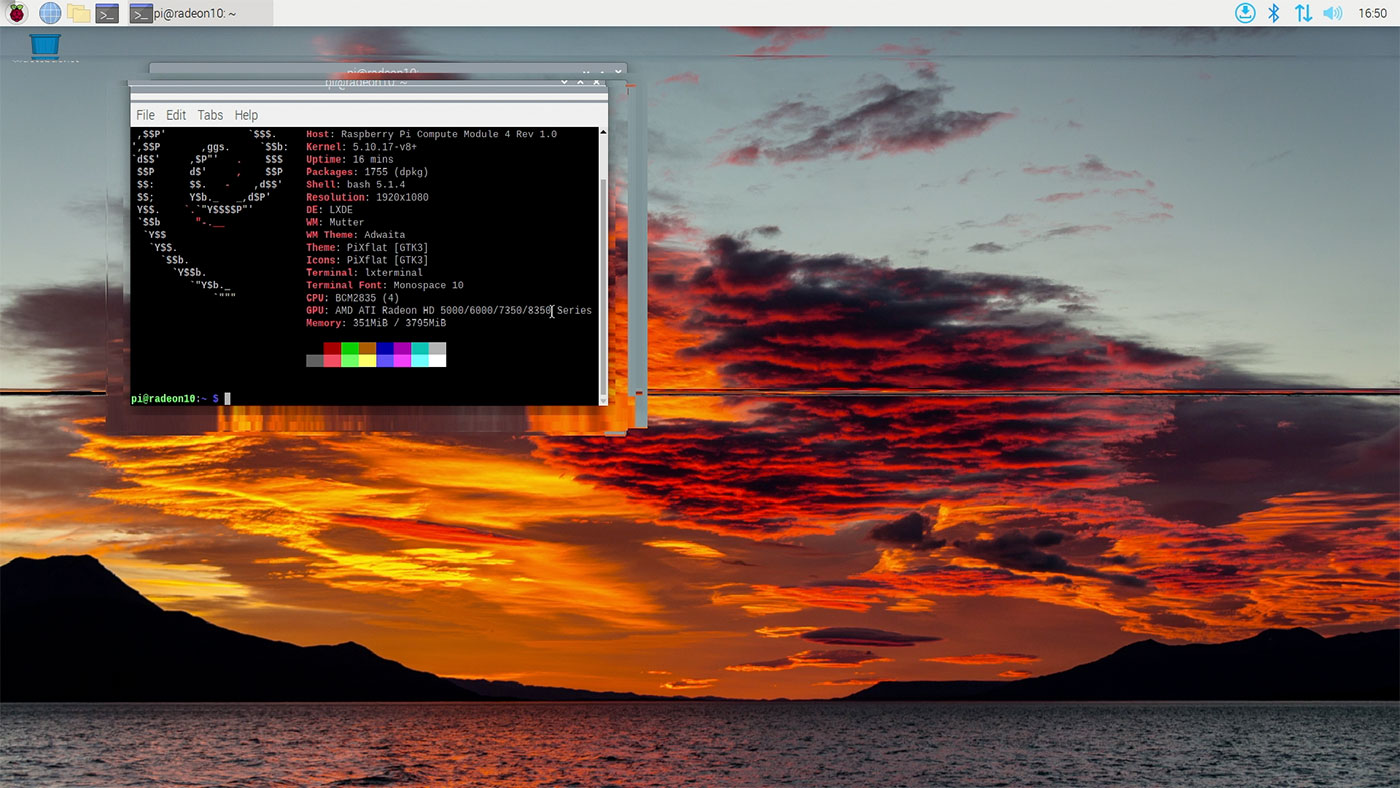Click the 'Host: Raspberry Pi Compute Module 4' line
The height and width of the screenshot is (788, 1400).
(431, 134)
